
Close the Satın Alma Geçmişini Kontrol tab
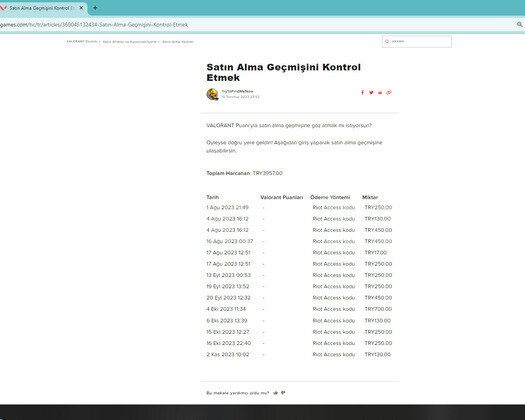81,8
